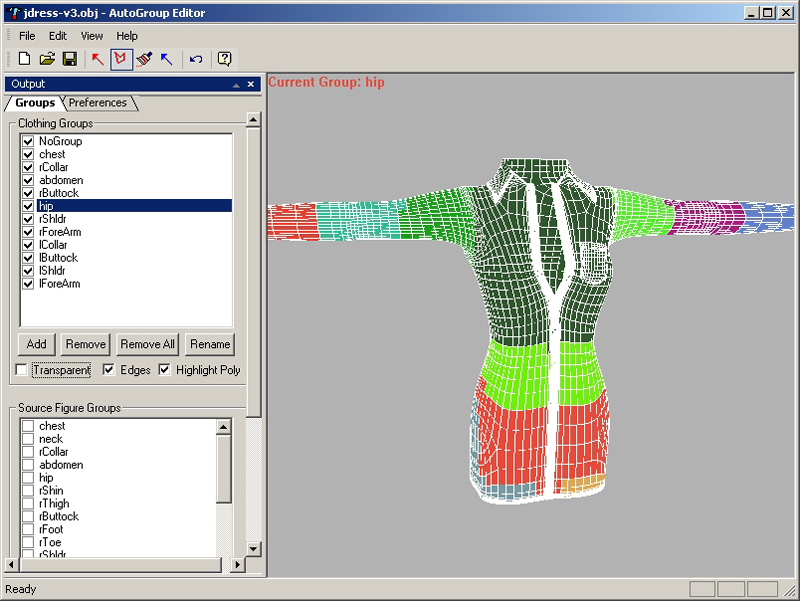Select lButtock in Clothing Groups list
This screenshot has height=601, width=800.
coord(59,258)
